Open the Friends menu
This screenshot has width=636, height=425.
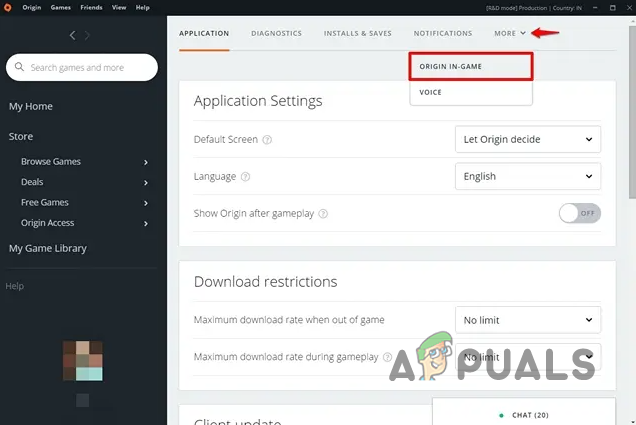click(x=91, y=7)
